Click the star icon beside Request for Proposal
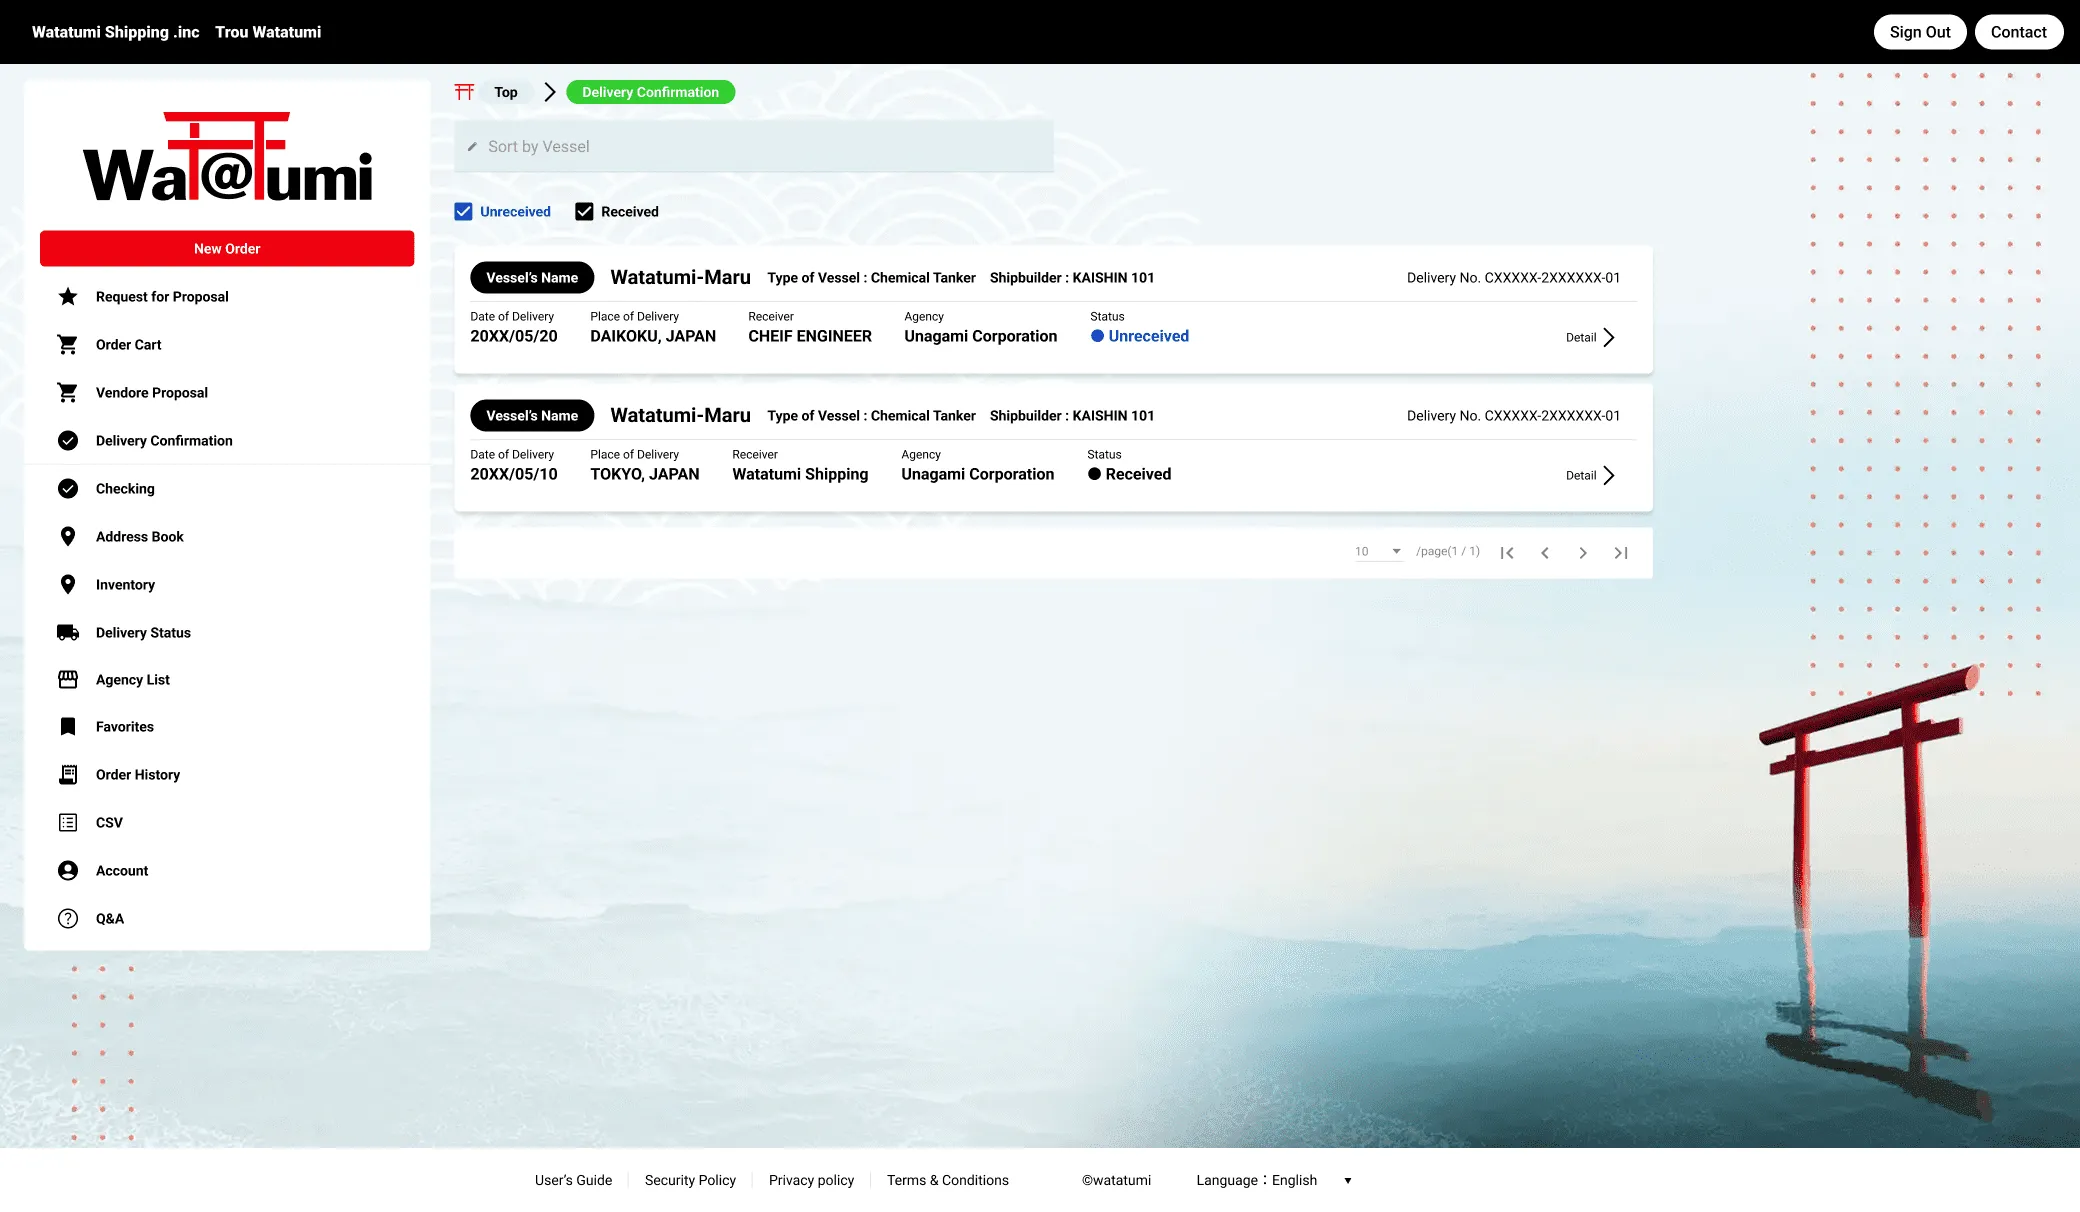The width and height of the screenshot is (2080, 1212). [68, 297]
